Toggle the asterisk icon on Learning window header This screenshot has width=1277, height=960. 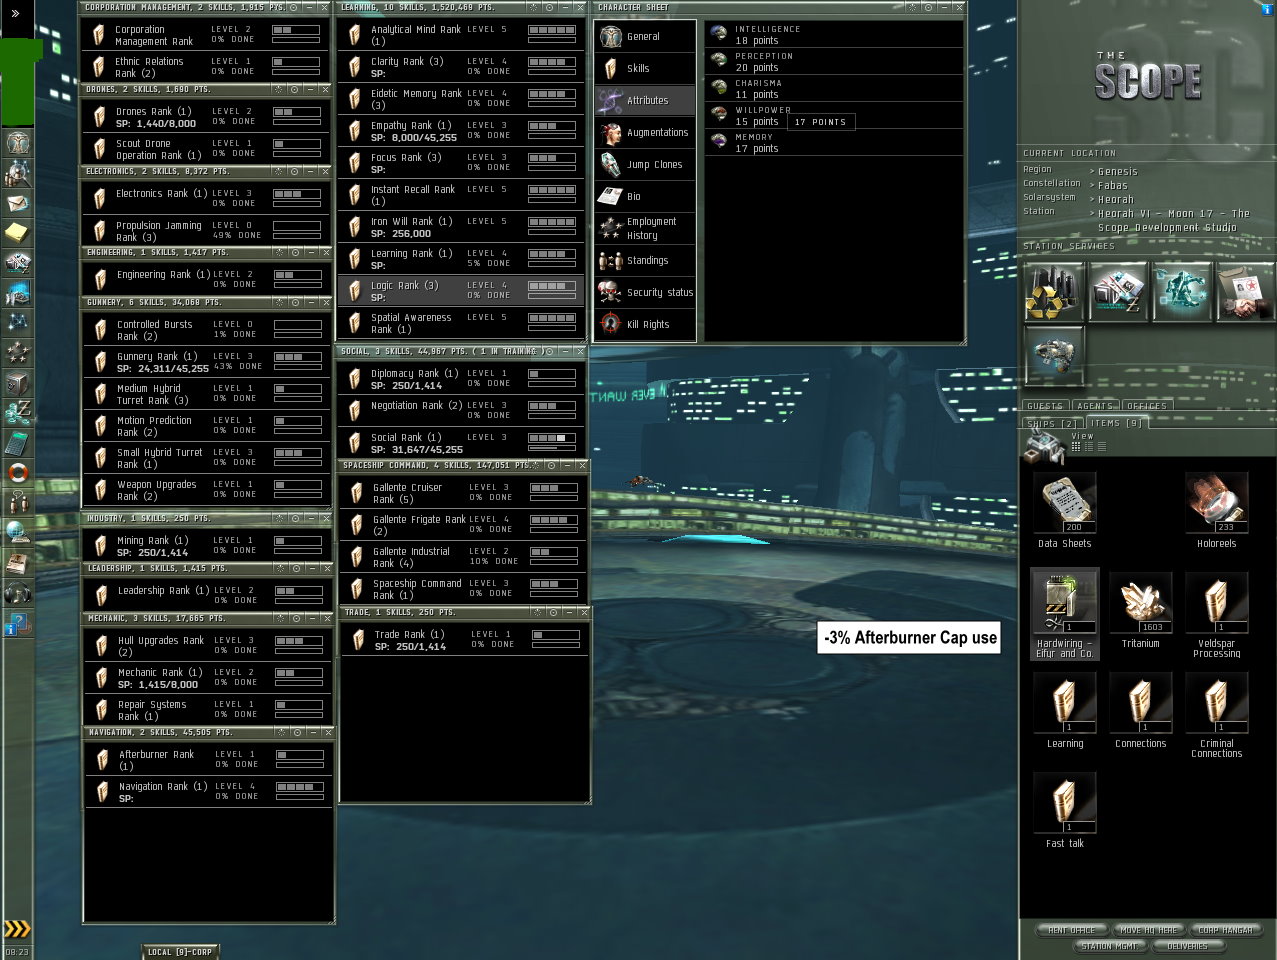point(535,7)
